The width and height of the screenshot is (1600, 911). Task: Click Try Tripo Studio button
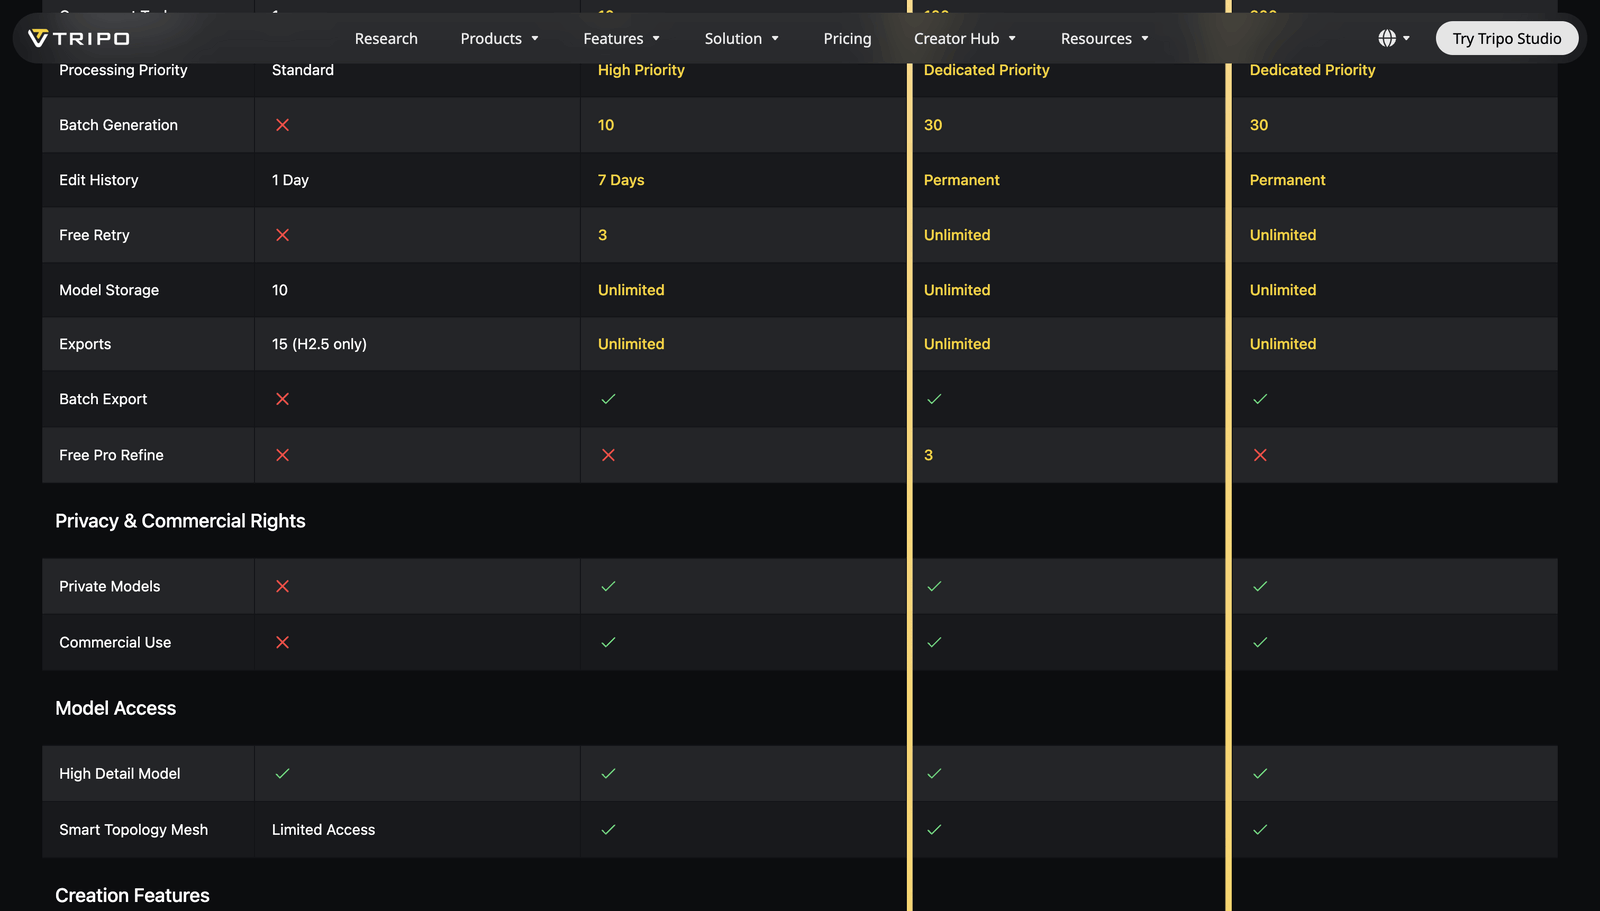click(x=1507, y=38)
